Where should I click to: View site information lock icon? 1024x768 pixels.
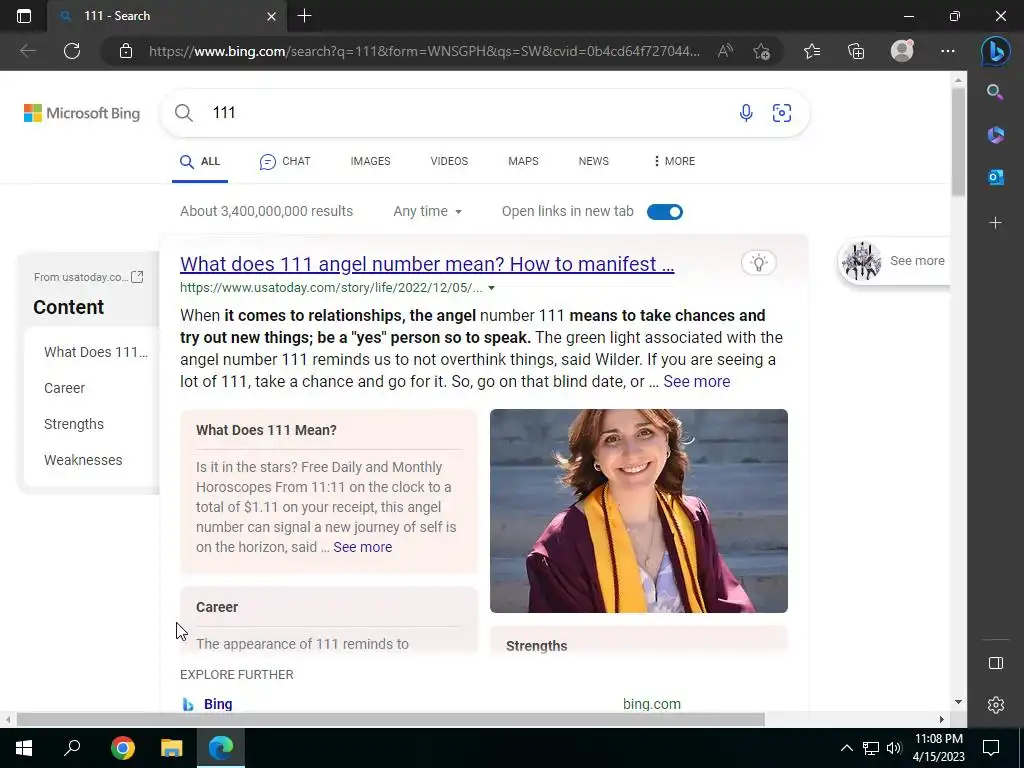click(x=126, y=51)
